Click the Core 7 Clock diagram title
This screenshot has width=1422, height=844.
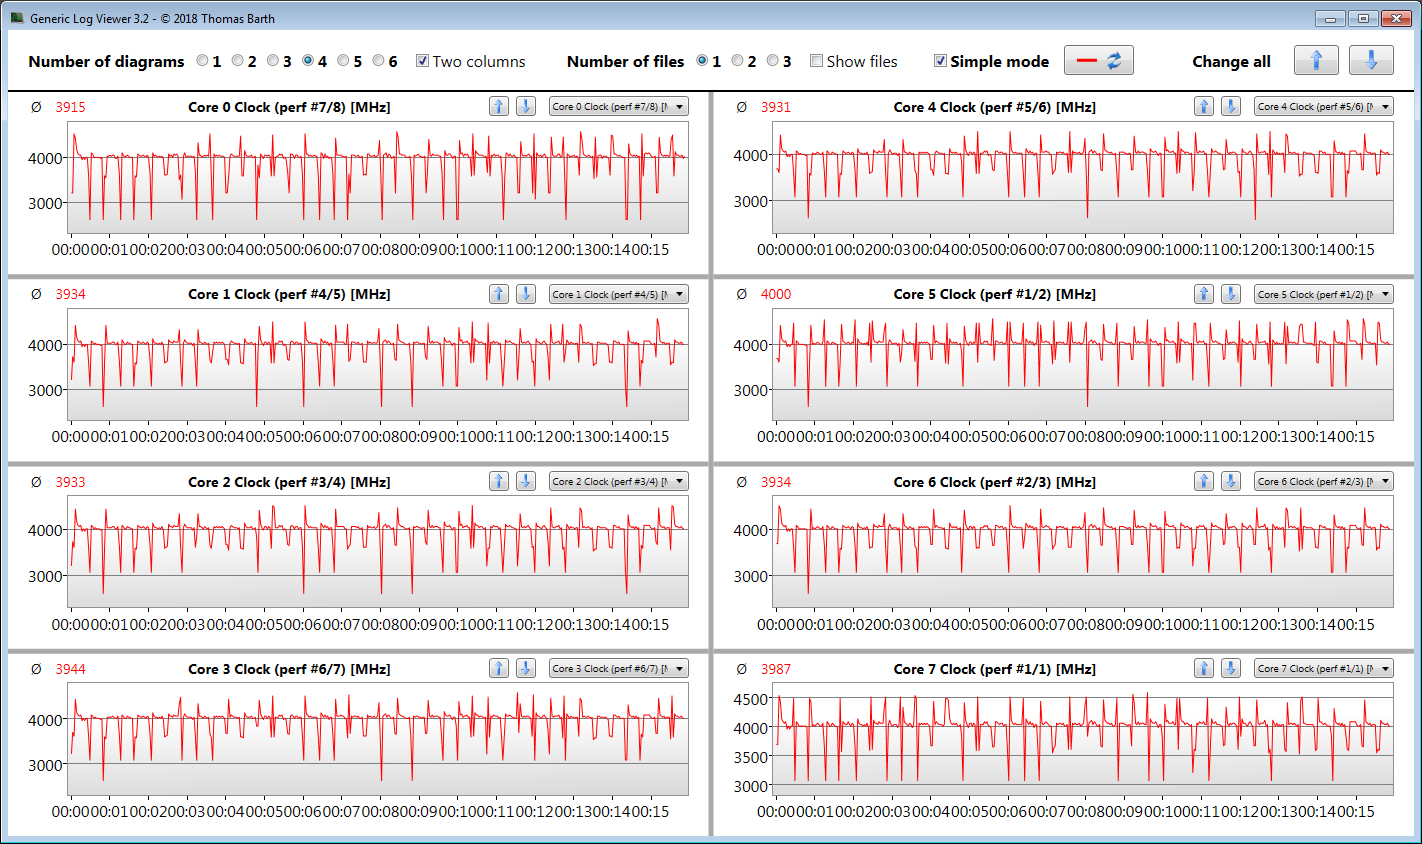(994, 669)
